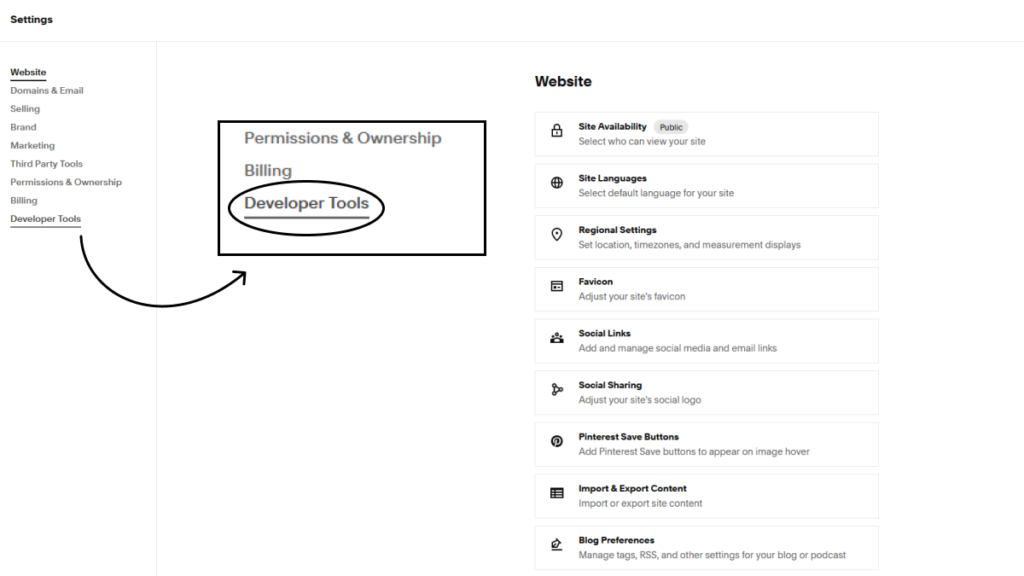Click the location pin icon for Regional Settings

pyautogui.click(x=556, y=234)
